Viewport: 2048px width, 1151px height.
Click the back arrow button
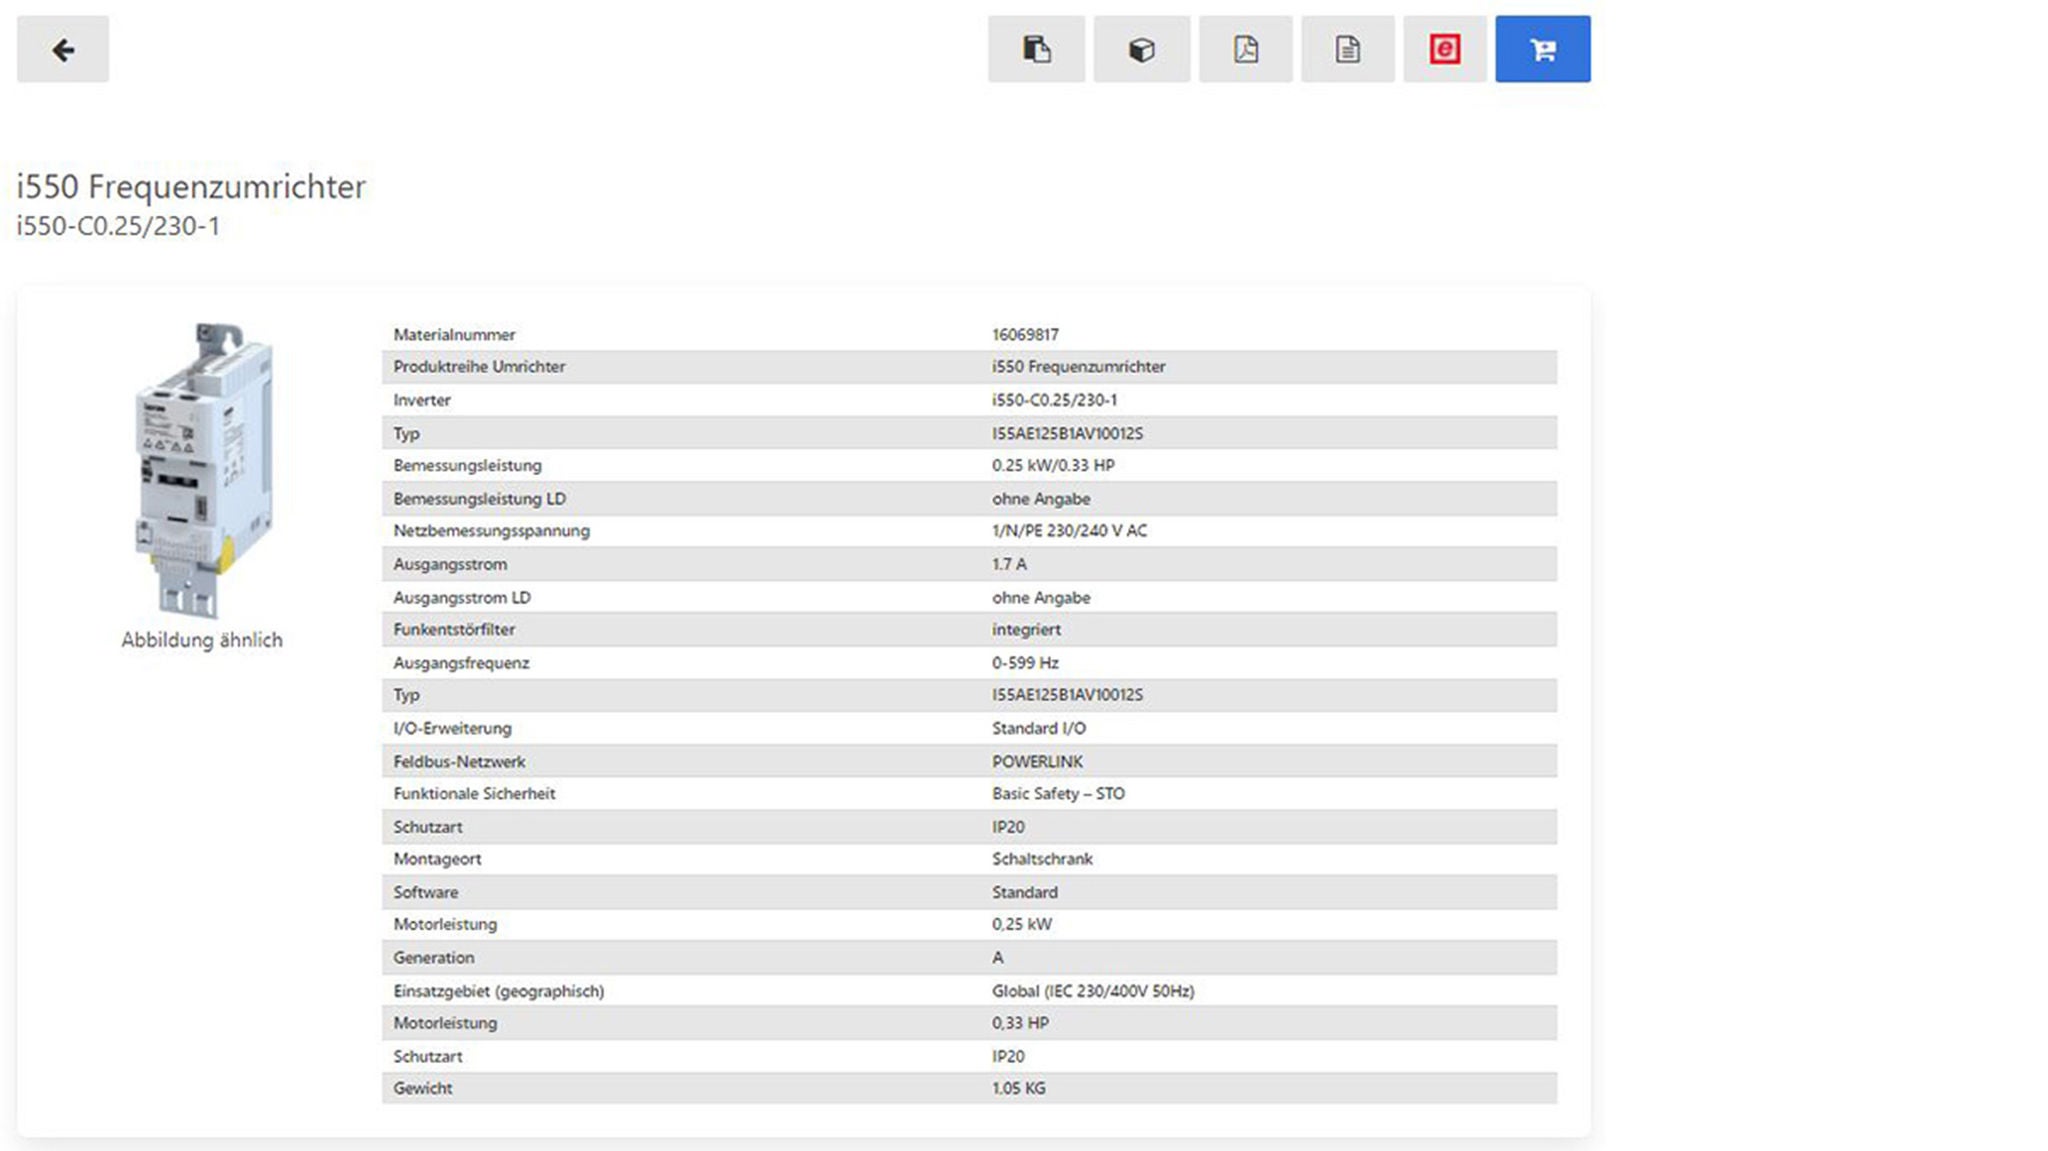(63, 49)
